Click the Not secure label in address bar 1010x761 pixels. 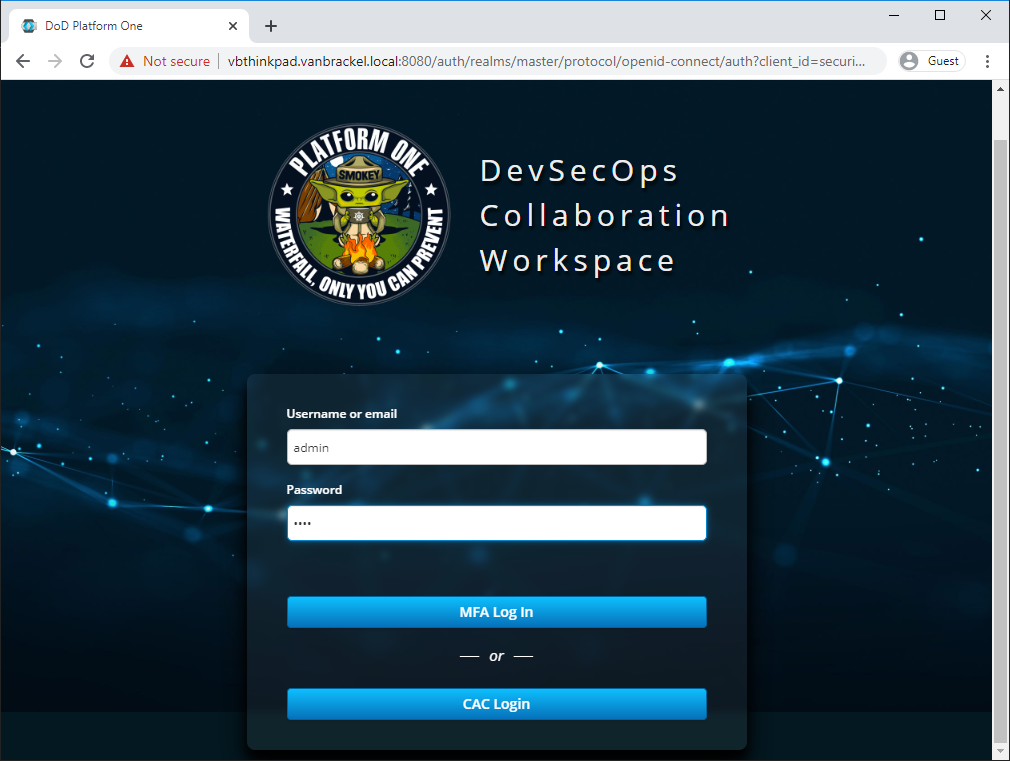pos(172,60)
